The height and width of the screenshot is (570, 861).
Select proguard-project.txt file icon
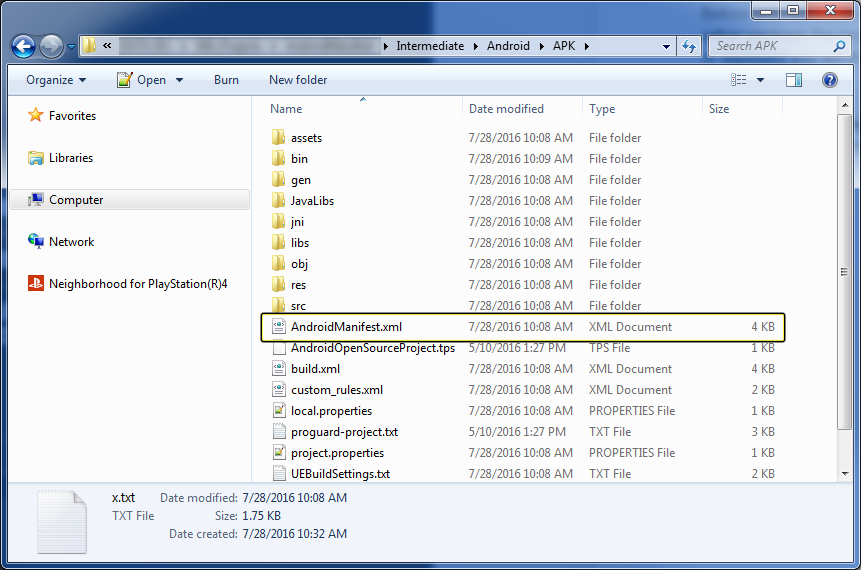point(279,432)
